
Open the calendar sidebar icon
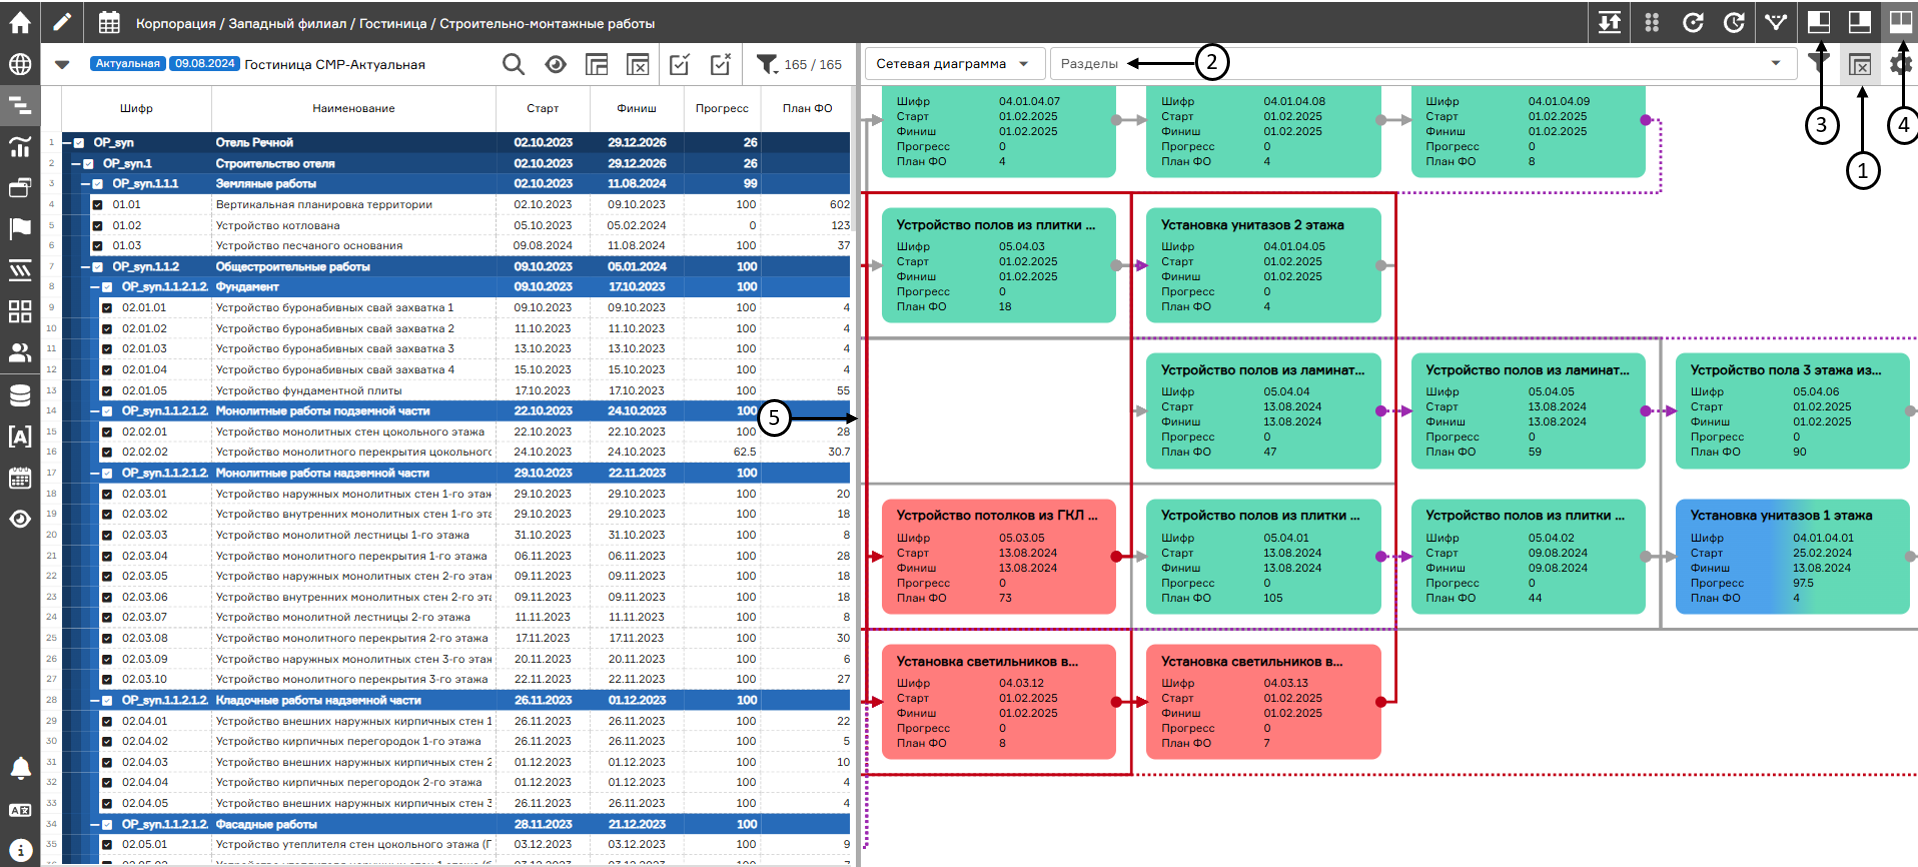click(x=19, y=477)
